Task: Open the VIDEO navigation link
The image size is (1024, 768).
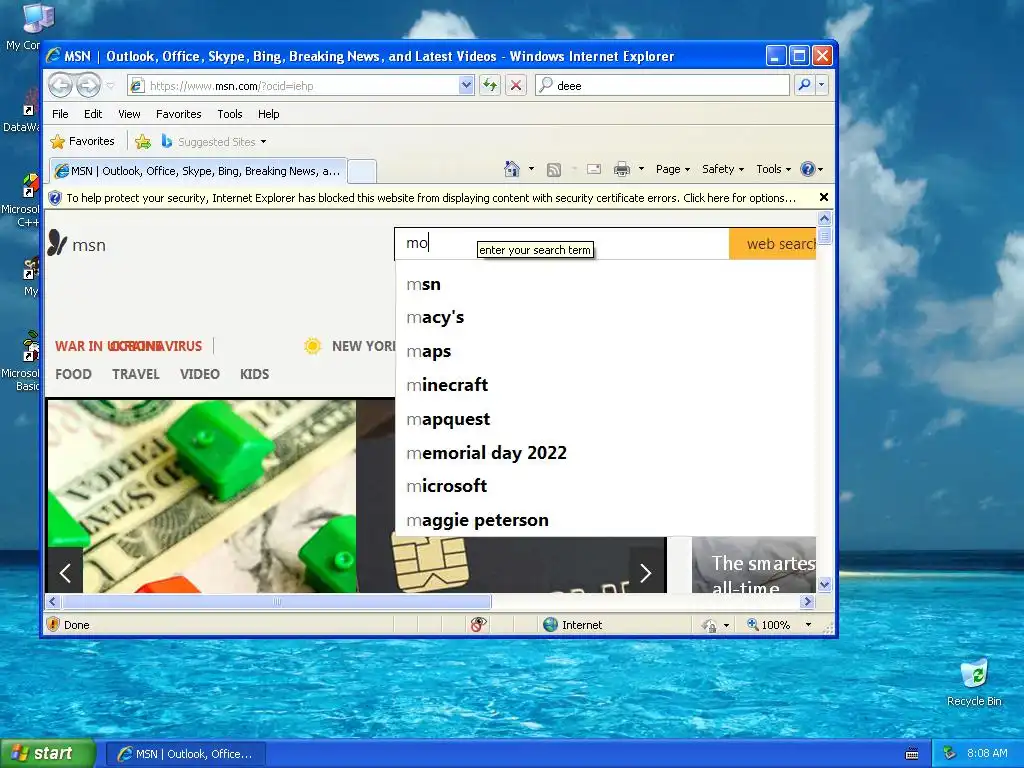Action: point(200,374)
